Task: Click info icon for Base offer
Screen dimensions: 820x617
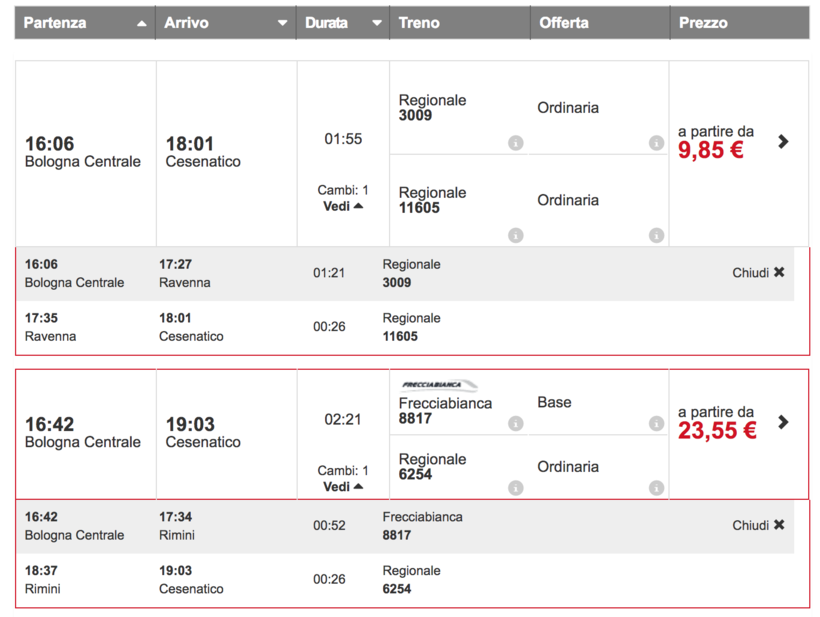Action: [656, 423]
